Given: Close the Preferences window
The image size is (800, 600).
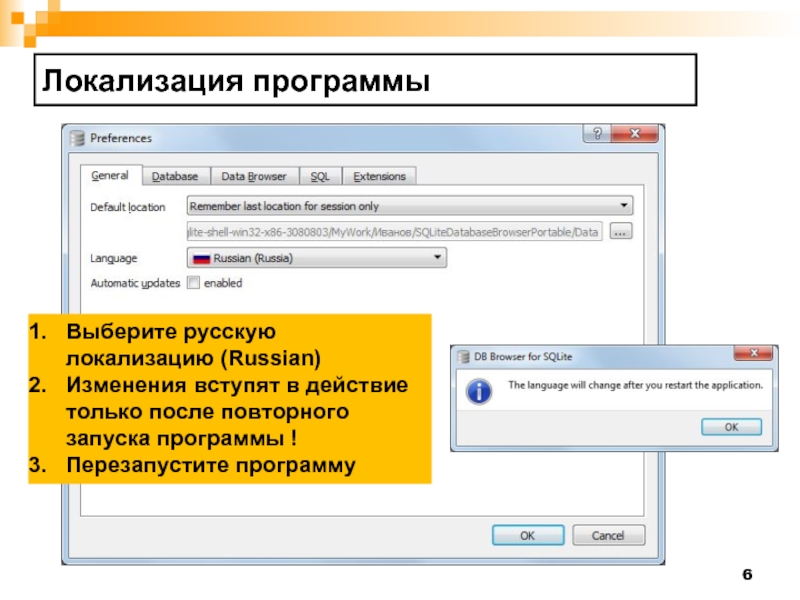Looking at the screenshot, I should tap(635, 134).
